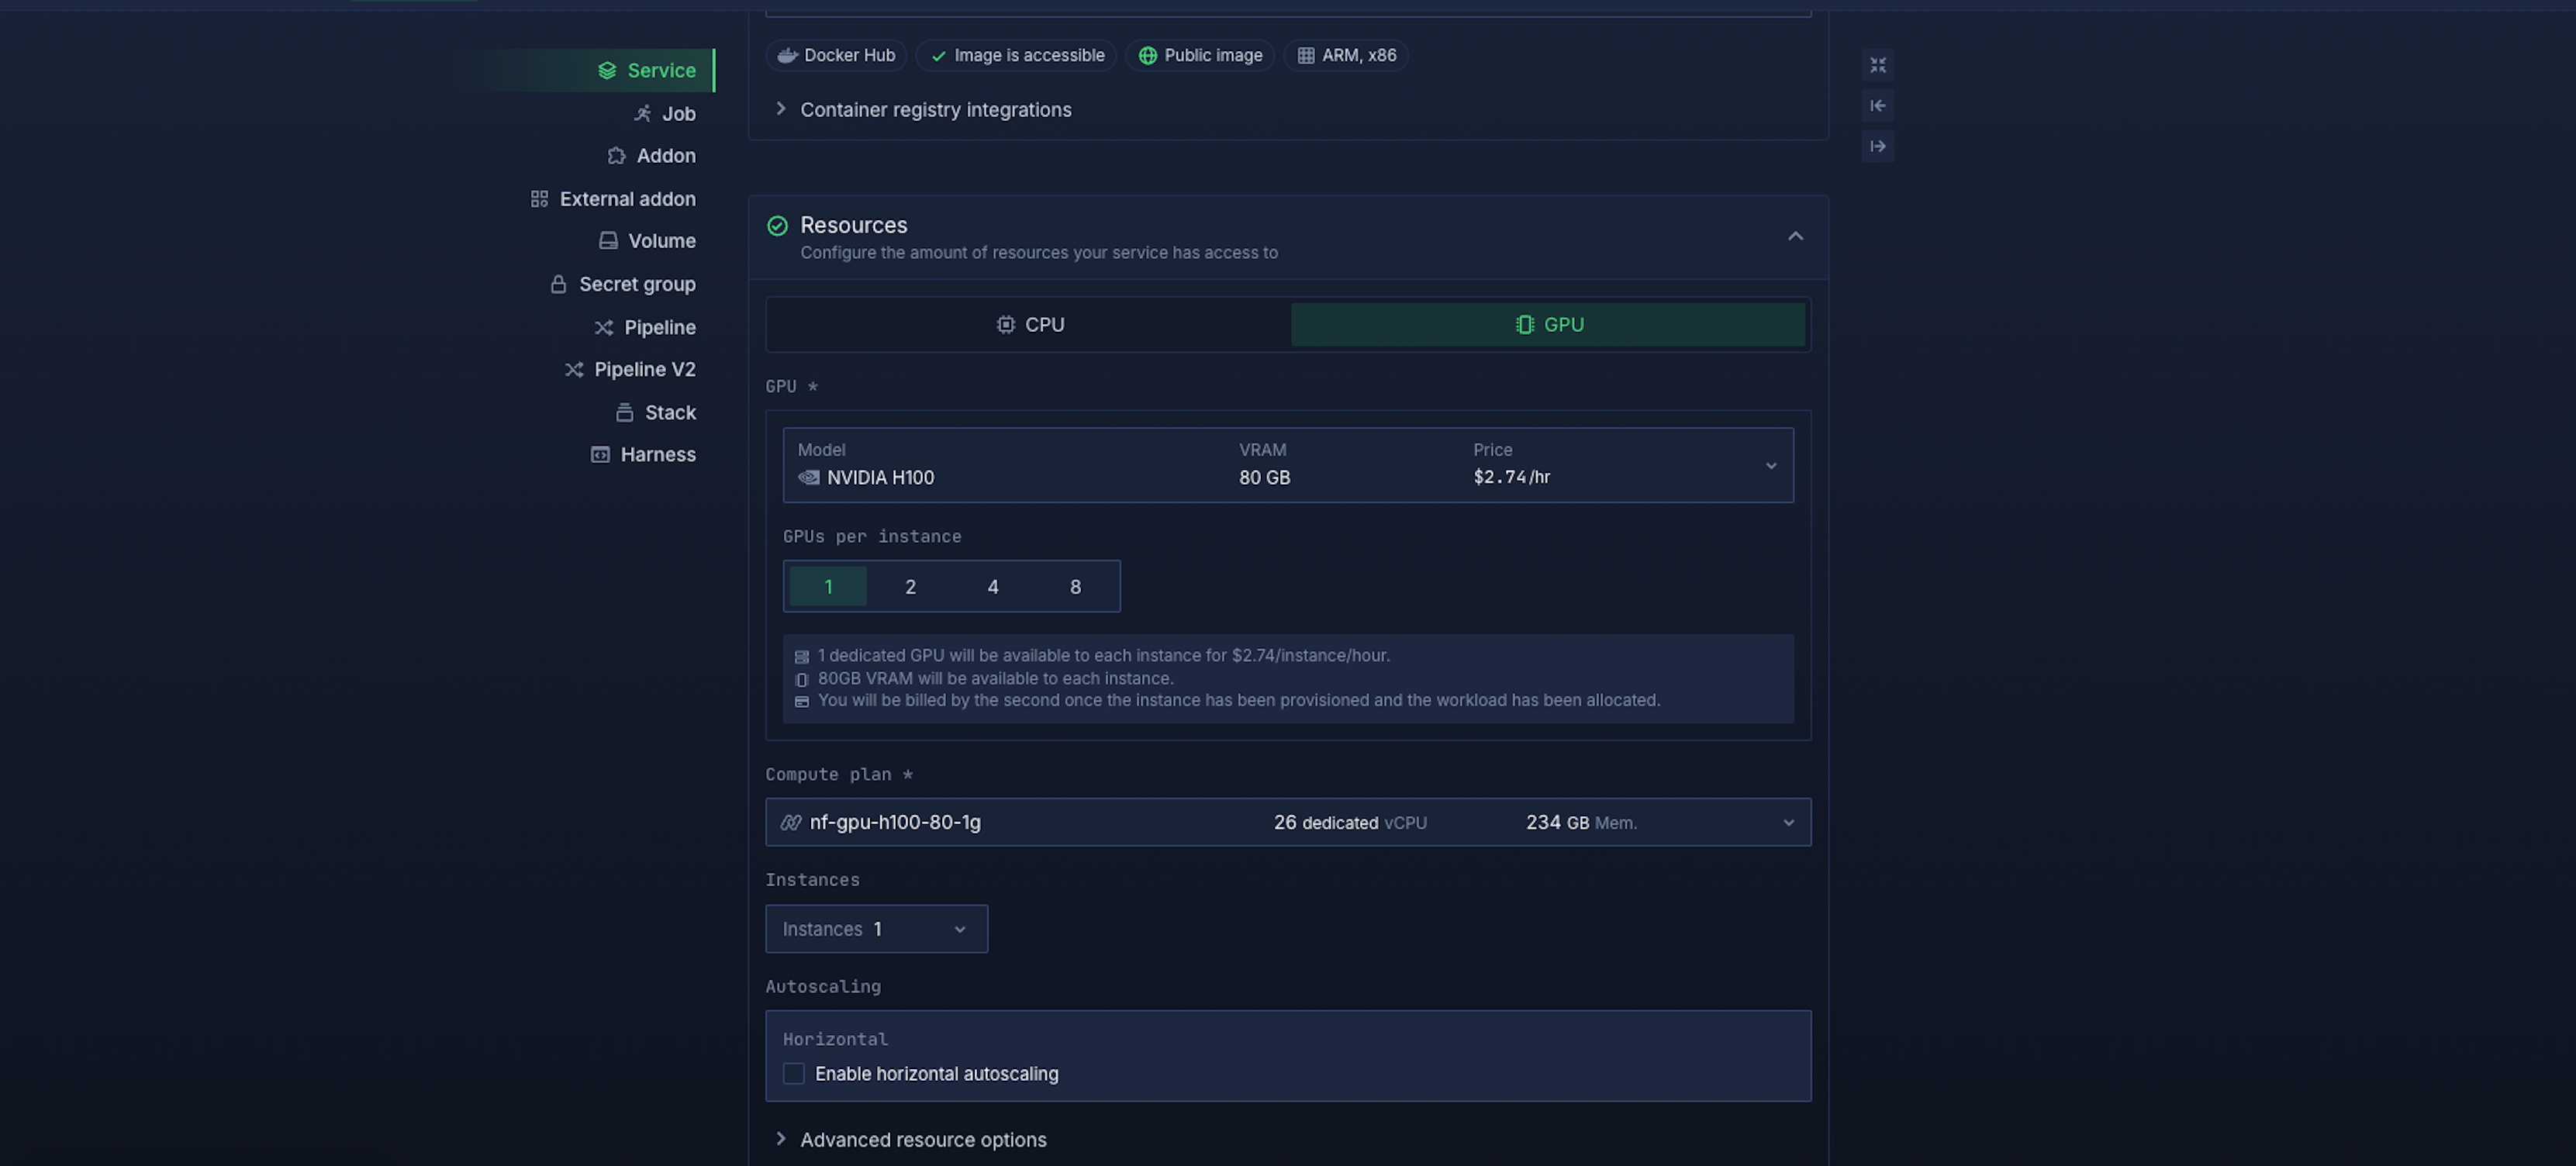Click the NVIDIA GPU card icon
This screenshot has width=2576, height=1166.
tap(809, 478)
